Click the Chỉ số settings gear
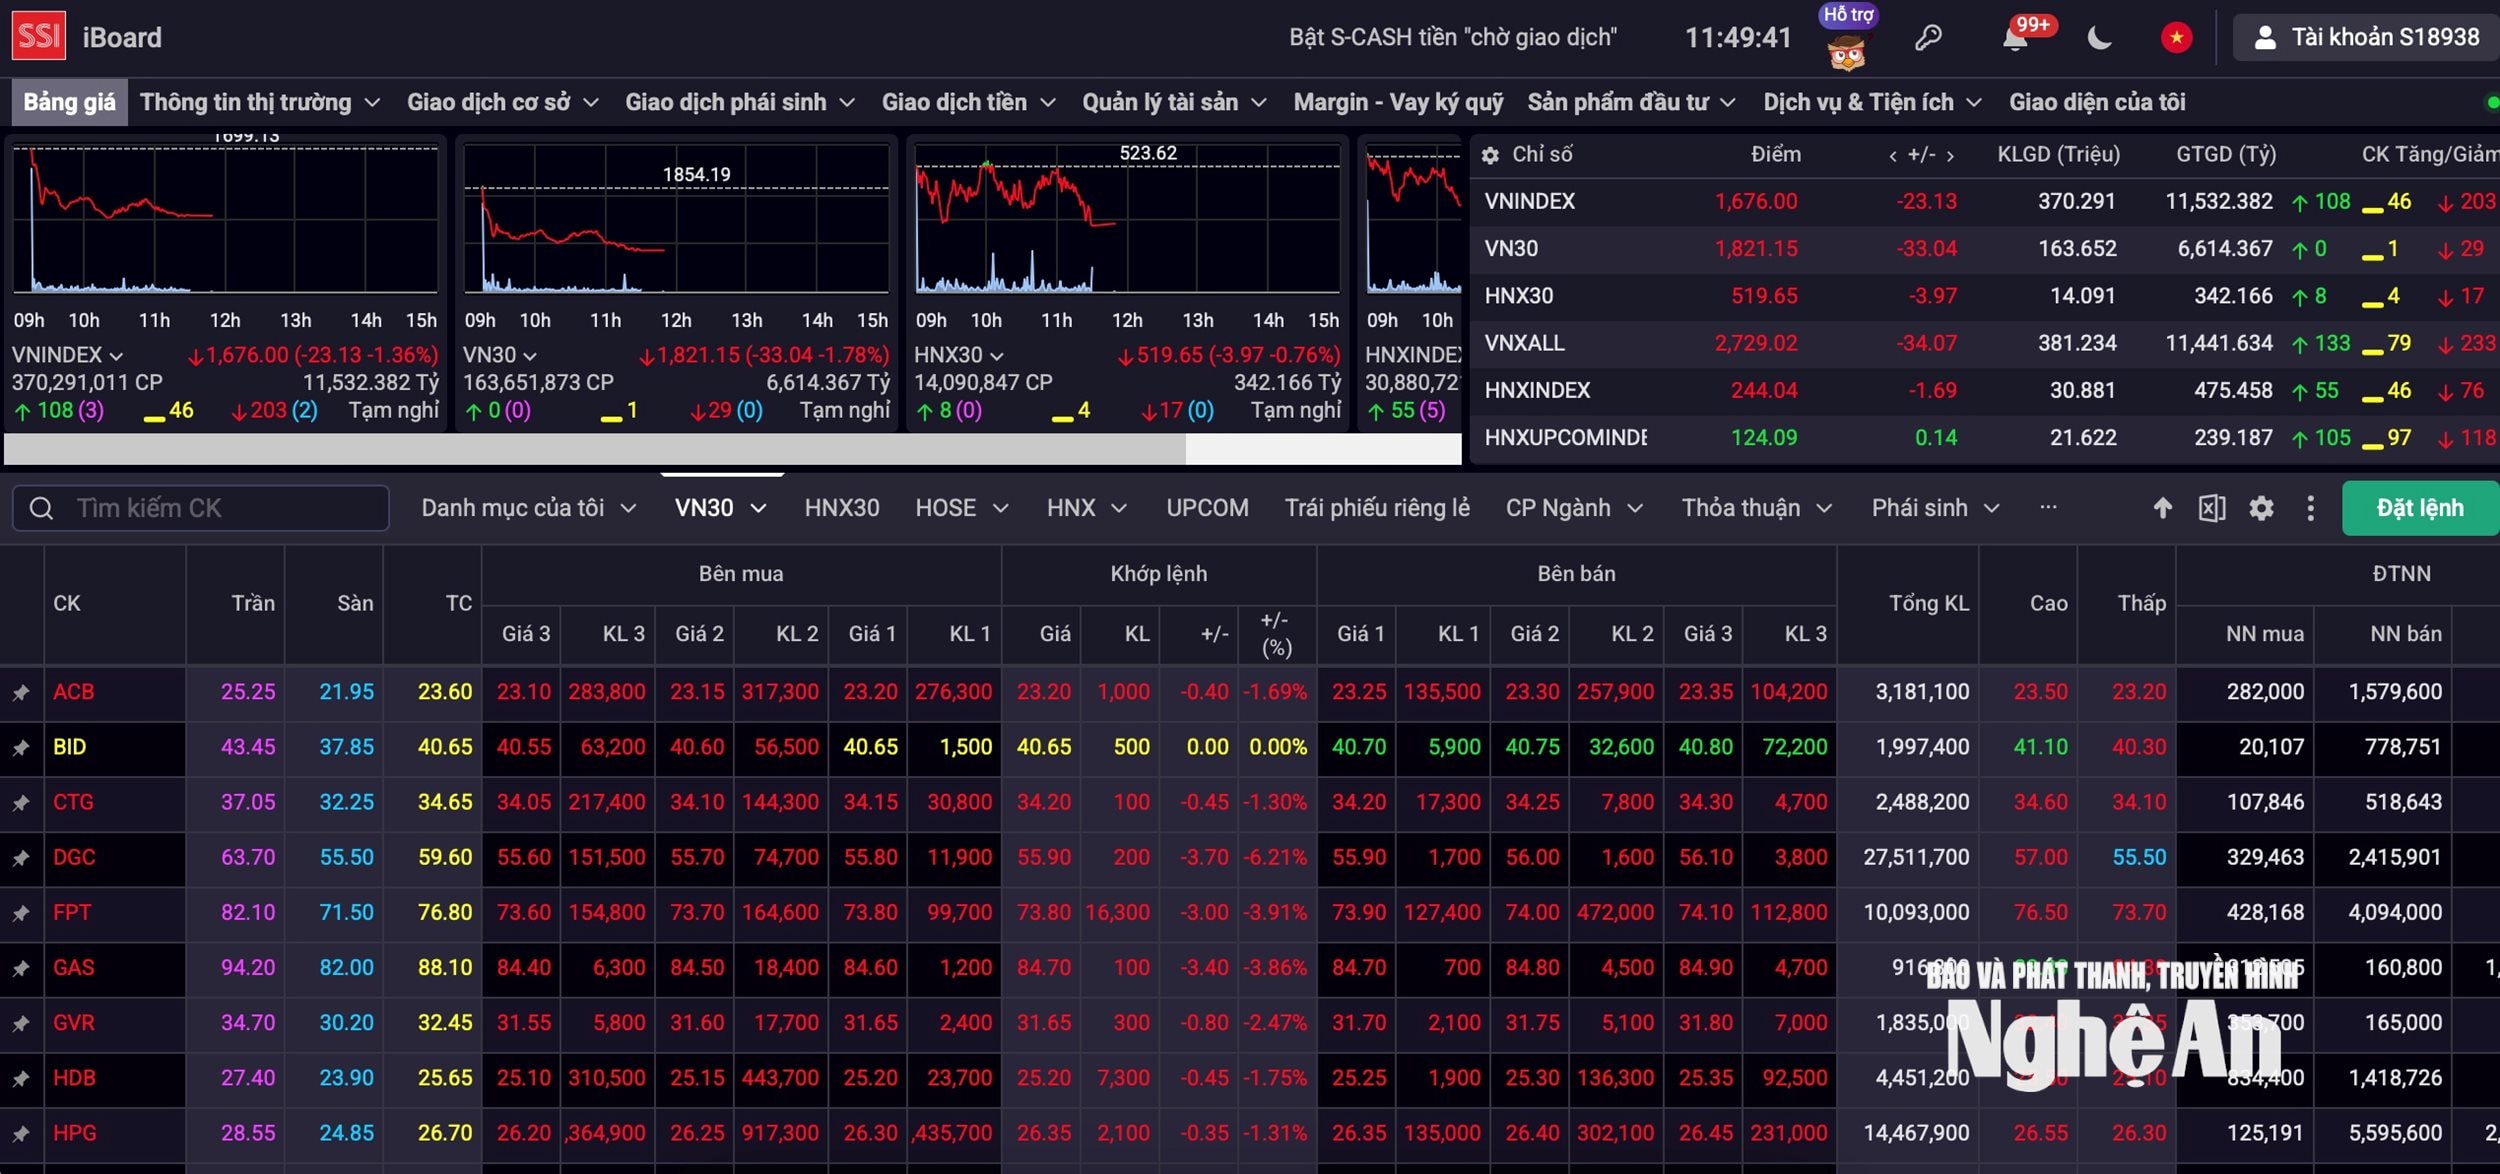Viewport: 2500px width, 1174px height. pyautogui.click(x=1490, y=155)
